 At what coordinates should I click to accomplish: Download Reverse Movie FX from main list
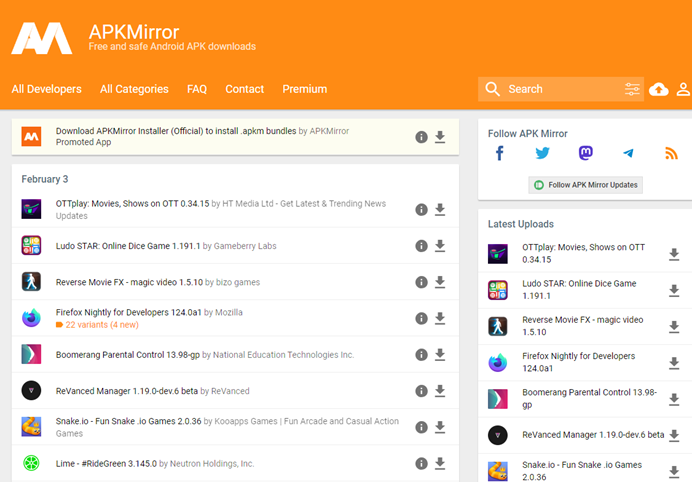[440, 282]
